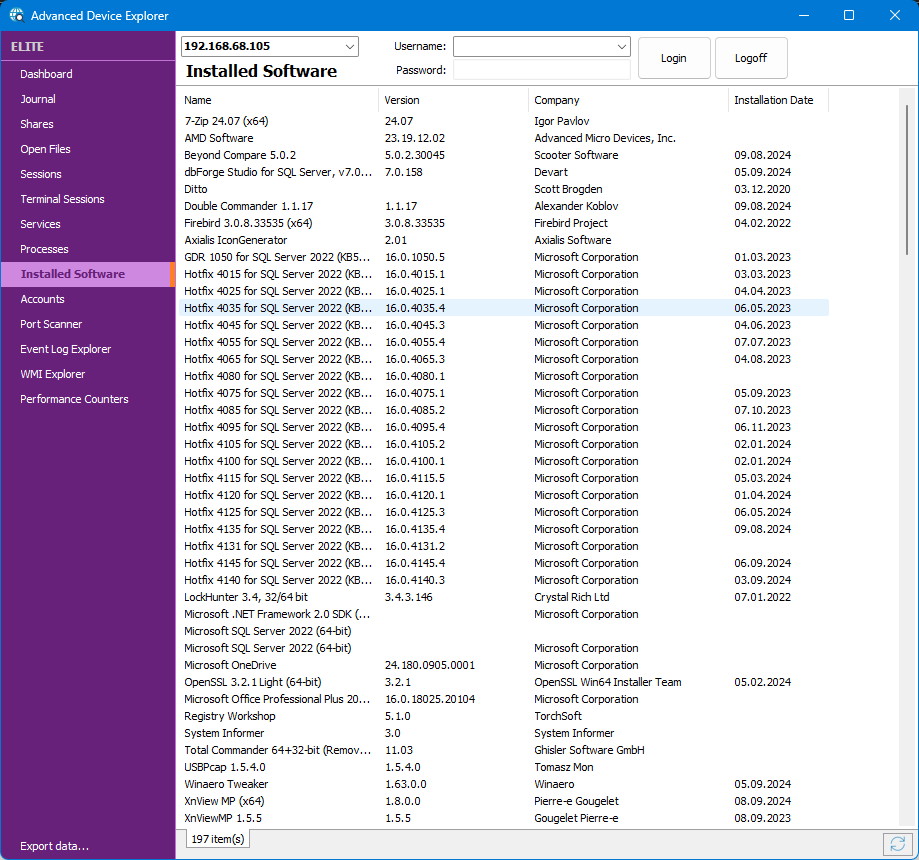The height and width of the screenshot is (860, 919).
Task: Sort by the Company column header
Action: pyautogui.click(x=628, y=100)
